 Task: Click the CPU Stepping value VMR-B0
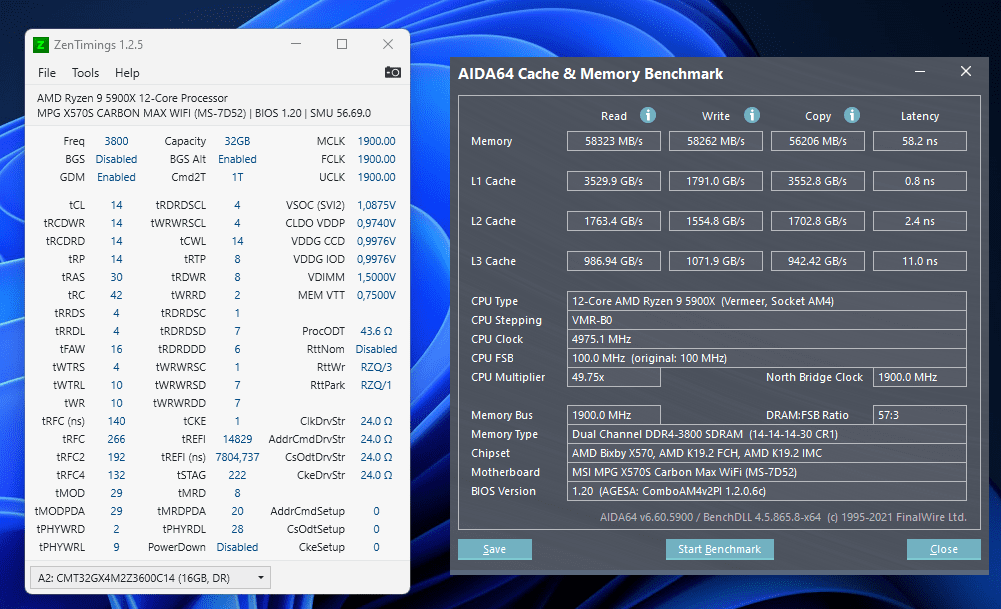(x=767, y=320)
